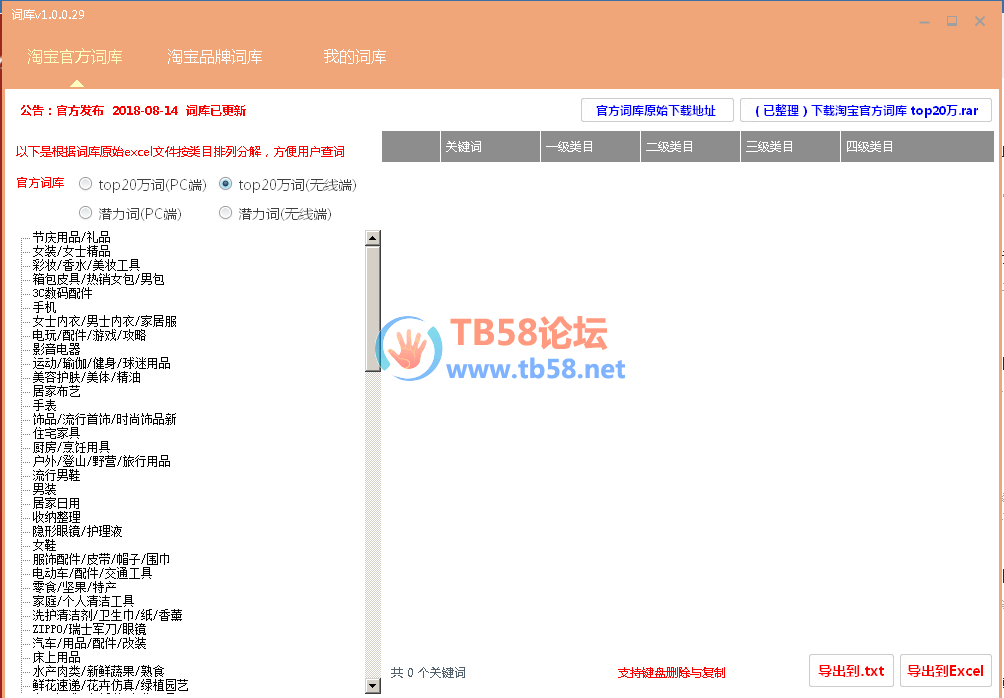
Task: Export keywords with 导出到.txt button
Action: [851, 670]
